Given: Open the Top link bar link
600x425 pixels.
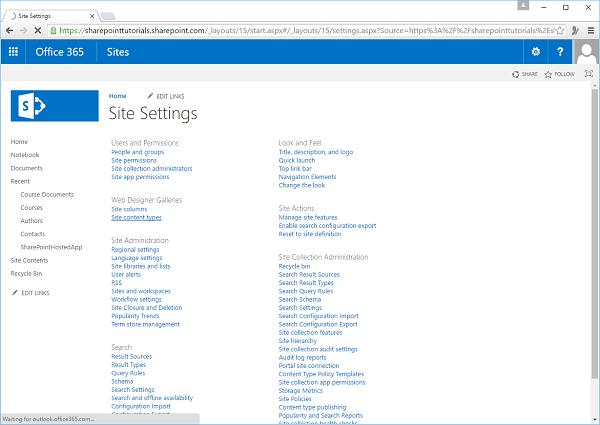Looking at the screenshot, I should point(295,168).
